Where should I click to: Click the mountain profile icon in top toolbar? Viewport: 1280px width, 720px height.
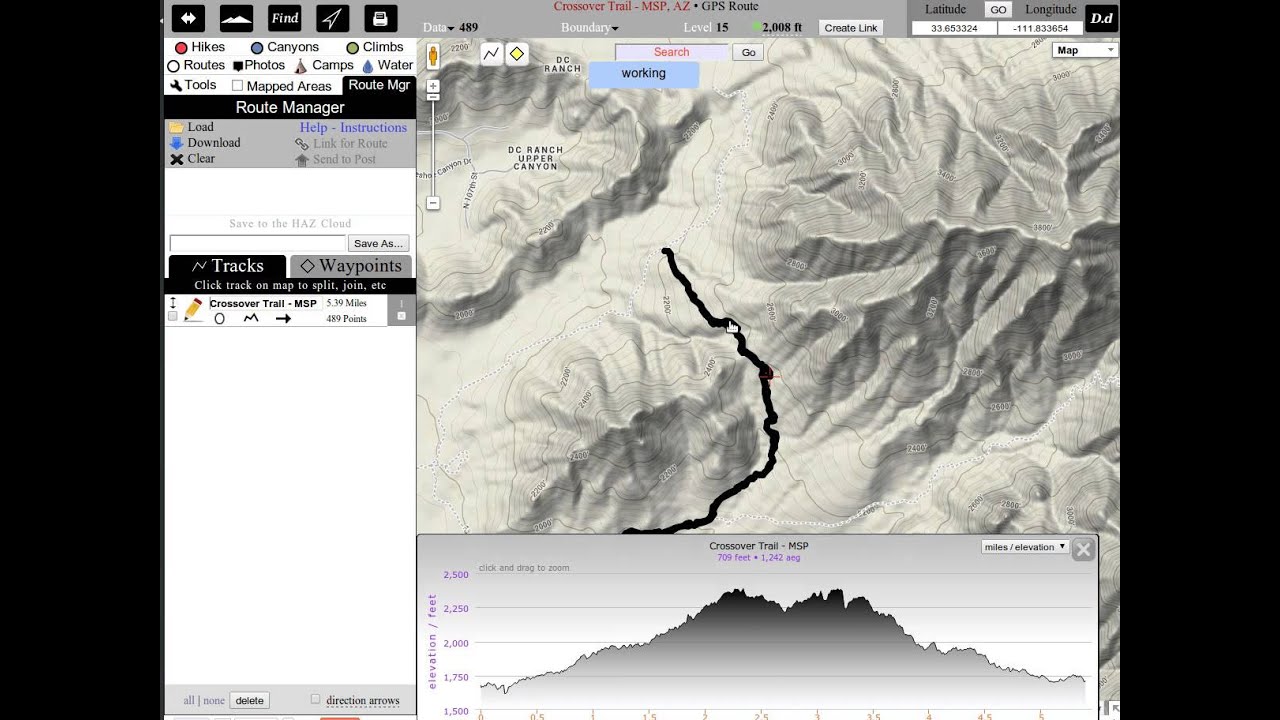236,18
